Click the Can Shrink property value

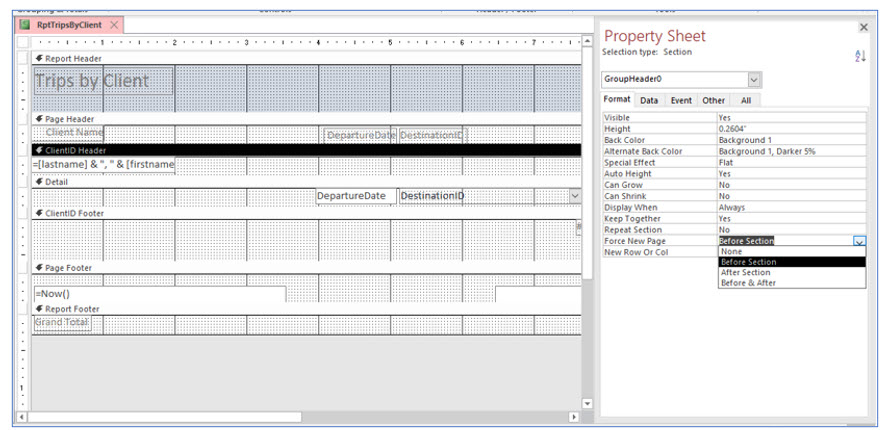point(792,196)
